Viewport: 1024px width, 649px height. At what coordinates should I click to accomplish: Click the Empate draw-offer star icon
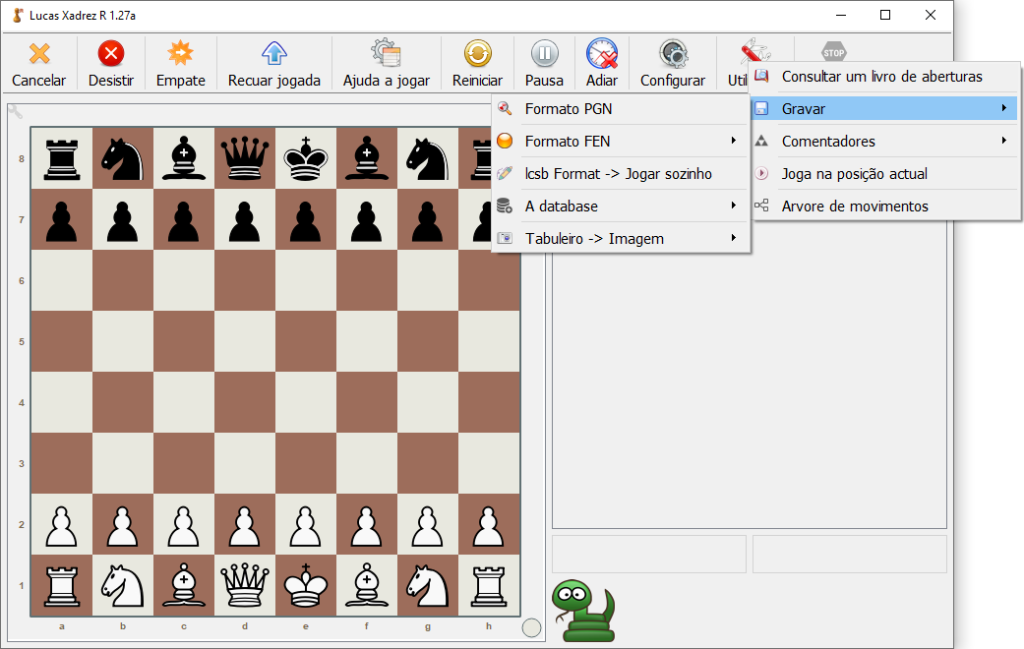click(x=180, y=51)
